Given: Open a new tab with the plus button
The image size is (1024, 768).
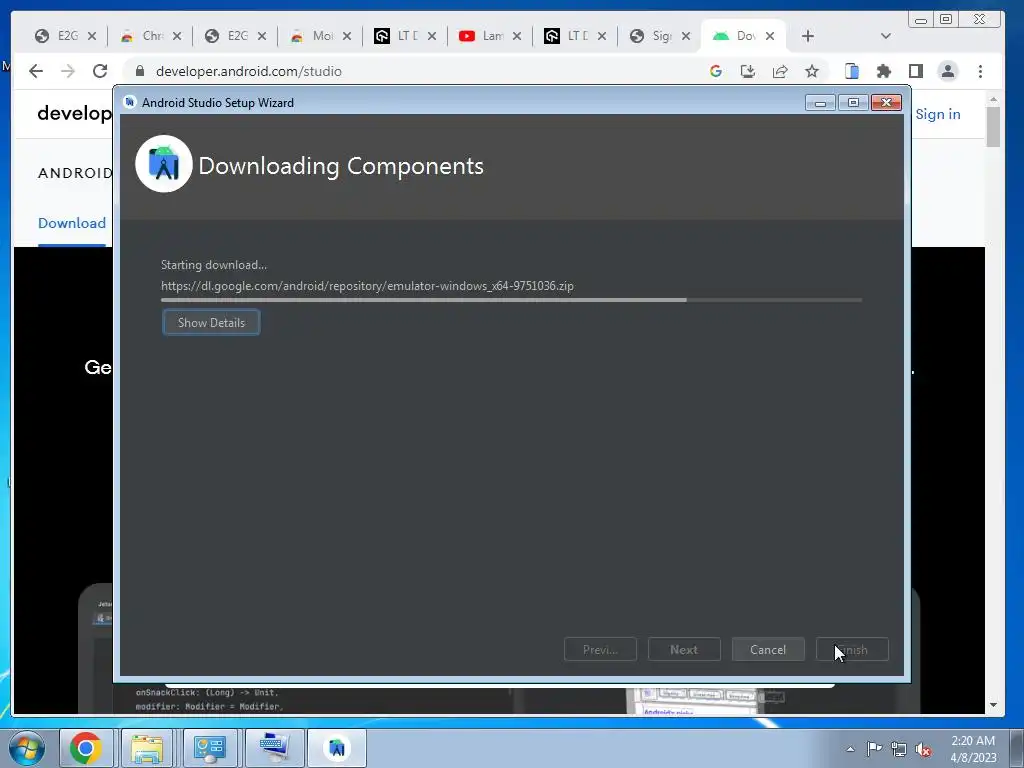Looking at the screenshot, I should pyautogui.click(x=808, y=36).
